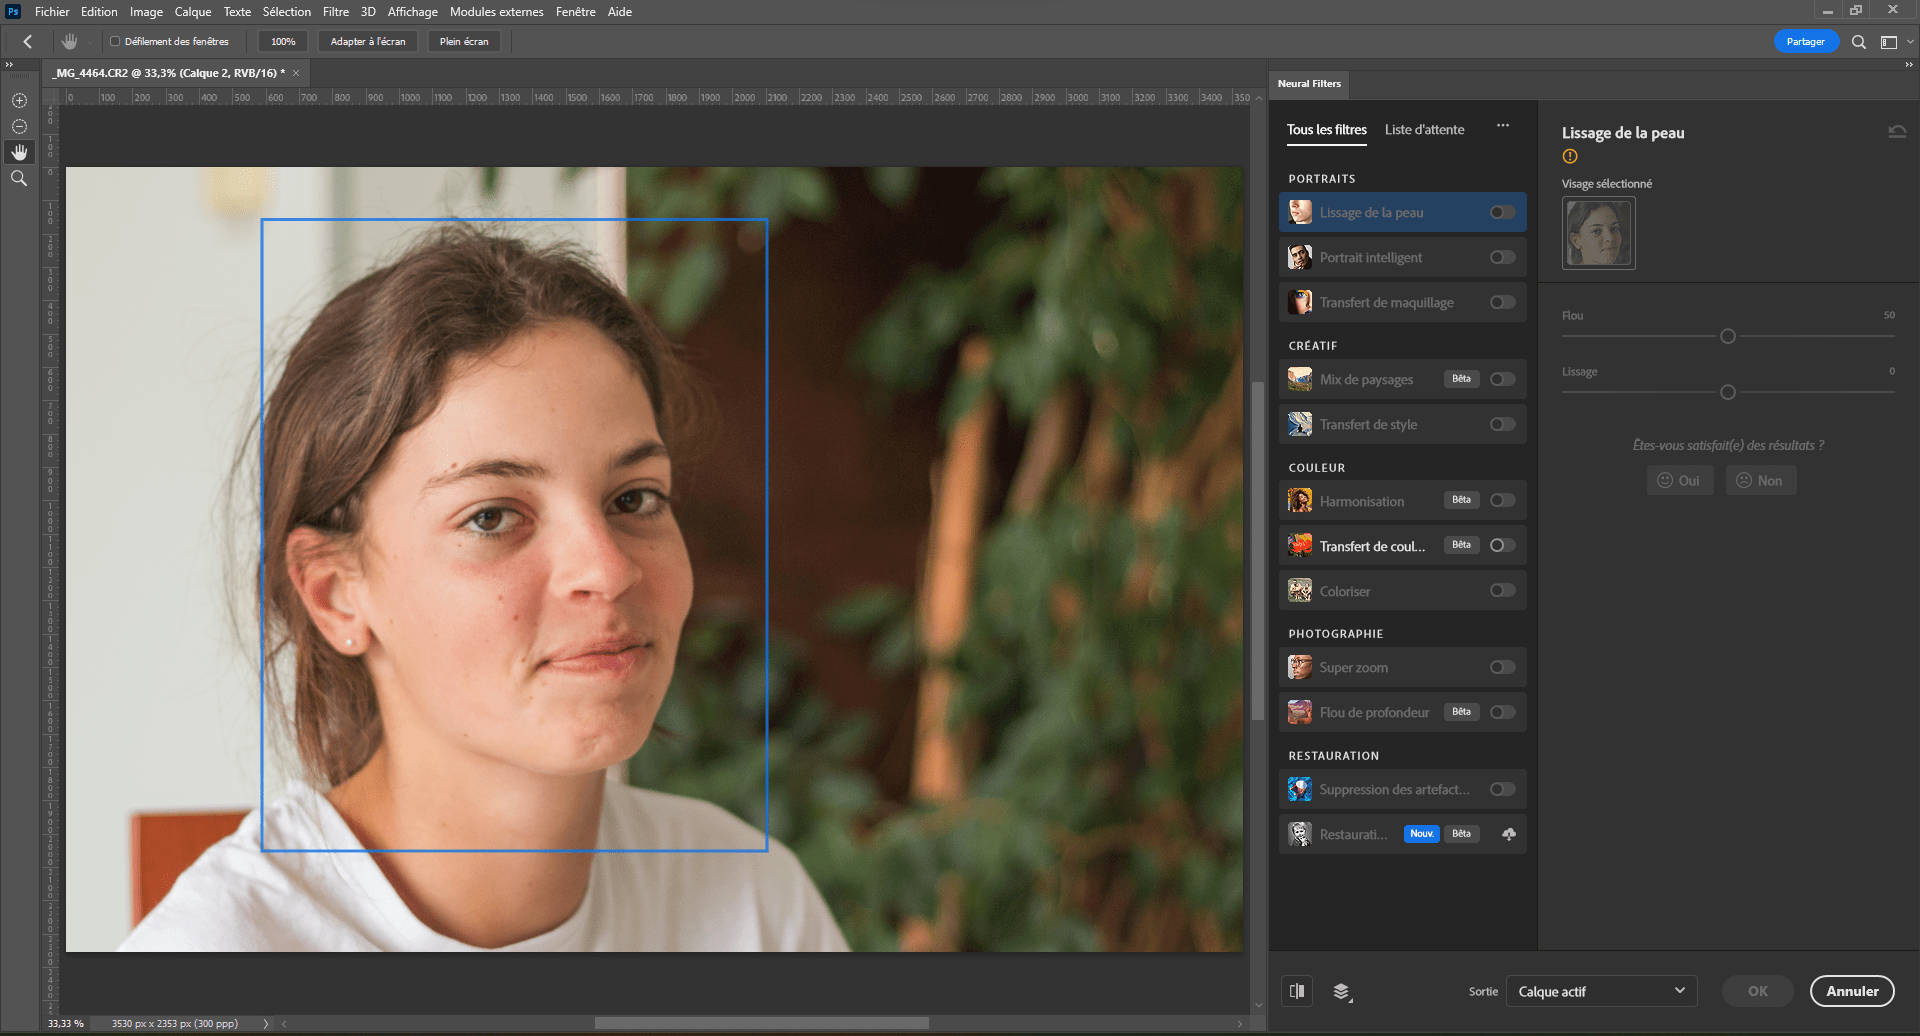Click the Adapter à l'écran button
Image resolution: width=1920 pixels, height=1036 pixels.
(367, 41)
